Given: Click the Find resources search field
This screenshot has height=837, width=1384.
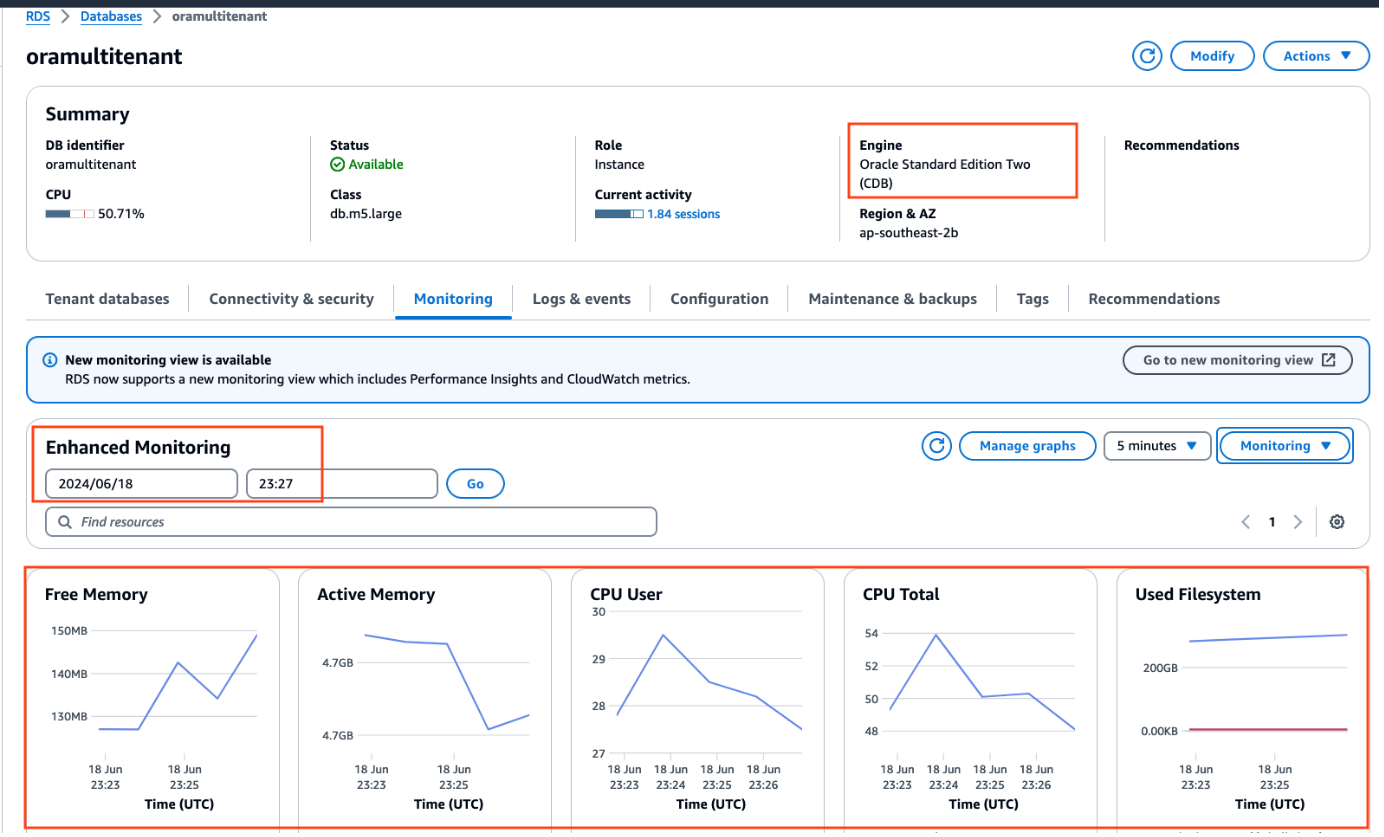Looking at the screenshot, I should [x=350, y=522].
